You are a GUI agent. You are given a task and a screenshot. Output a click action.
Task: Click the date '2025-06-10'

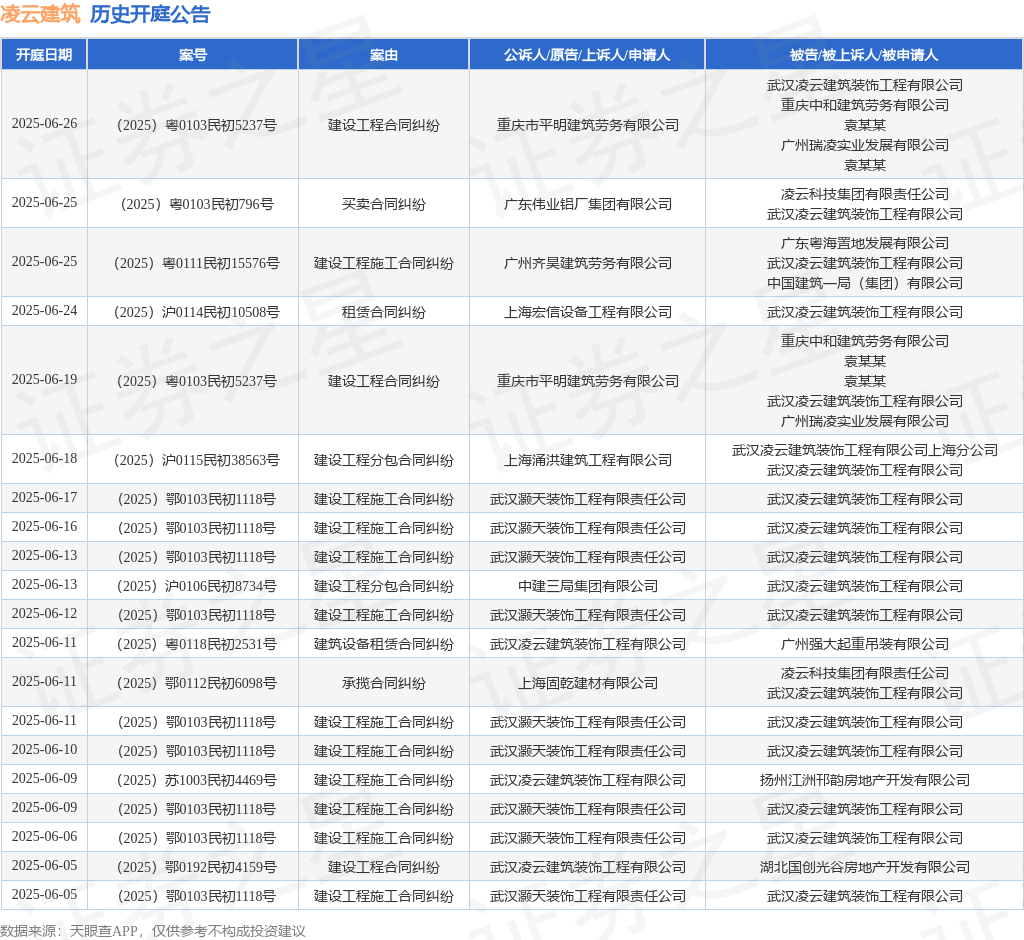coord(44,749)
